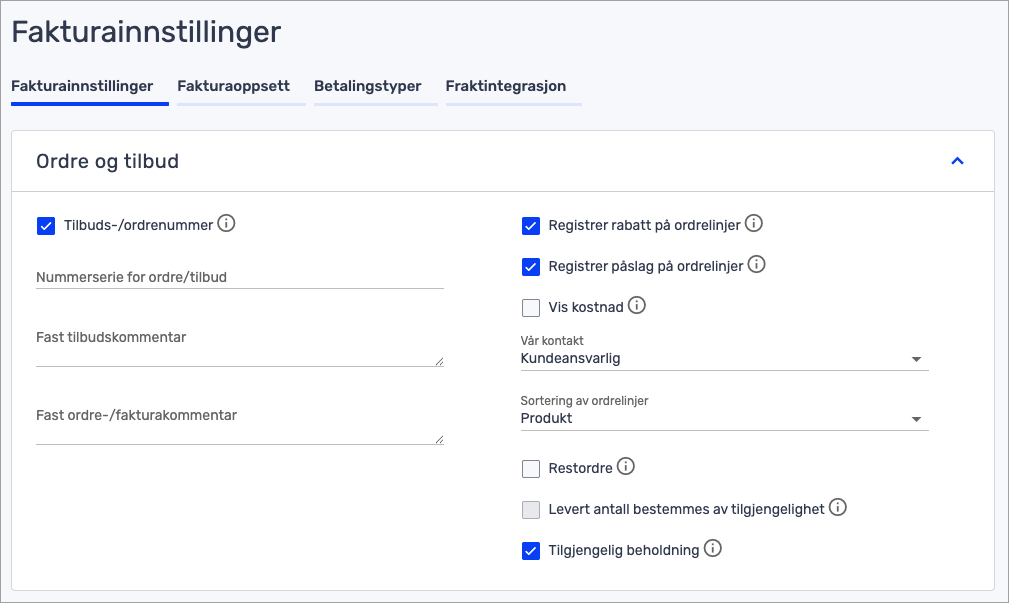Click the Fast tilbudskommentar text area
The image size is (1009, 603).
click(x=239, y=348)
